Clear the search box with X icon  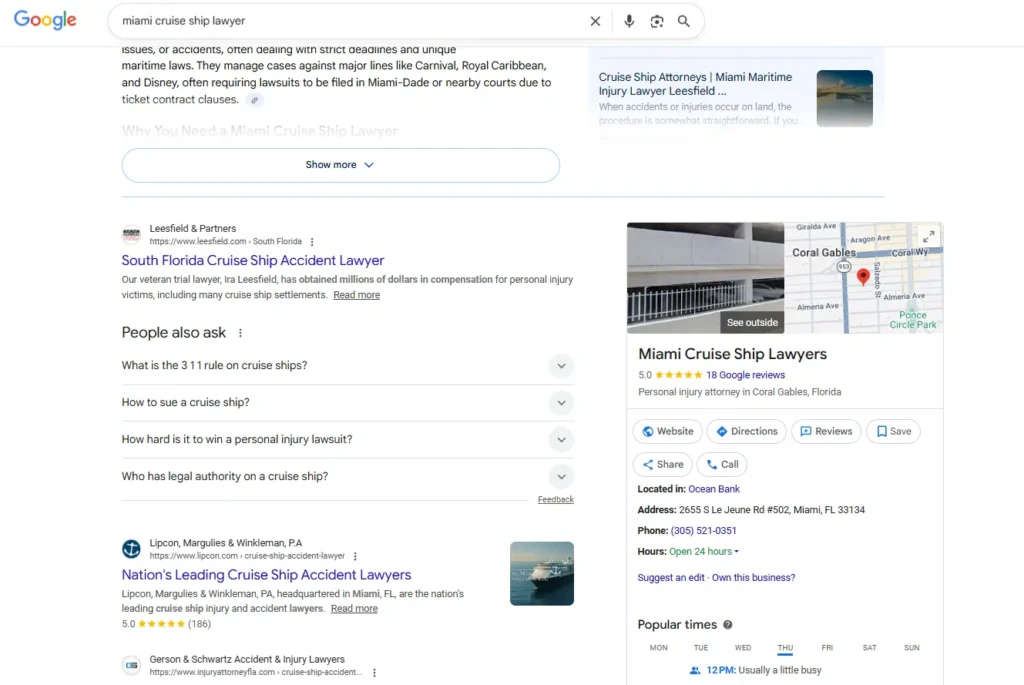595,21
